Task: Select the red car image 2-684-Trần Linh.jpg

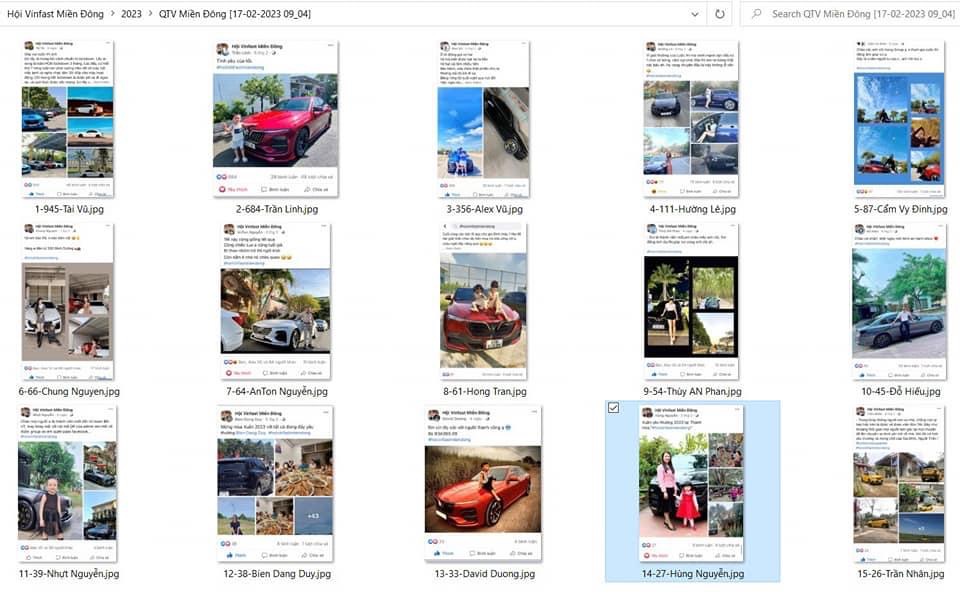Action: click(275, 118)
